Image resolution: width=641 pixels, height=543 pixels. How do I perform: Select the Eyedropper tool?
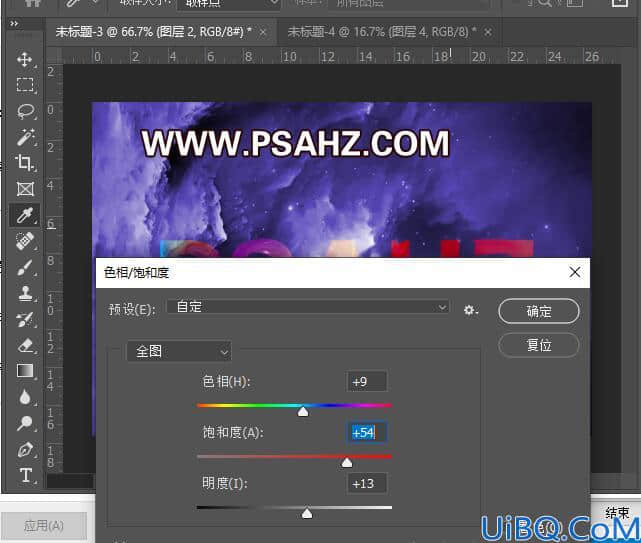(25, 215)
